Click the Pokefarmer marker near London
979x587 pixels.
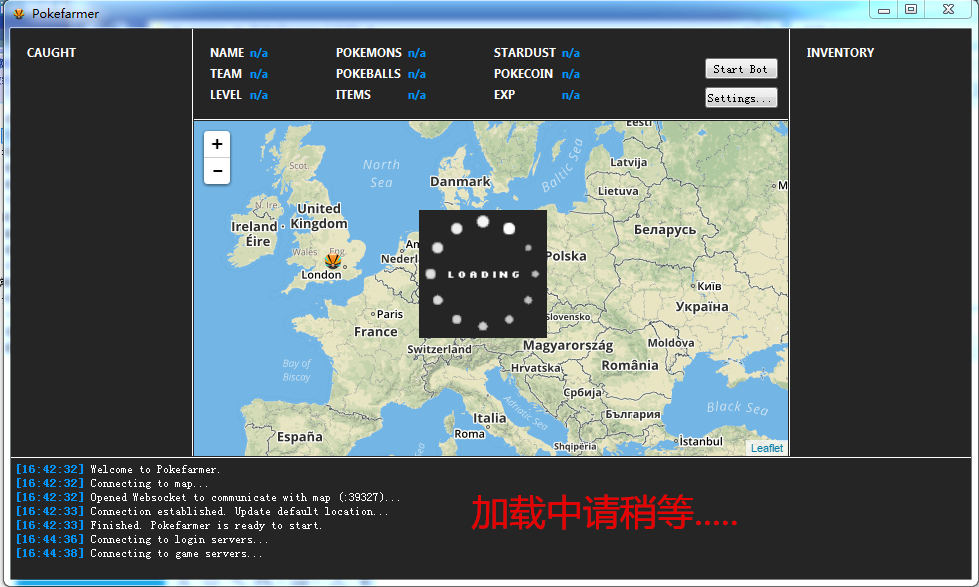(333, 260)
